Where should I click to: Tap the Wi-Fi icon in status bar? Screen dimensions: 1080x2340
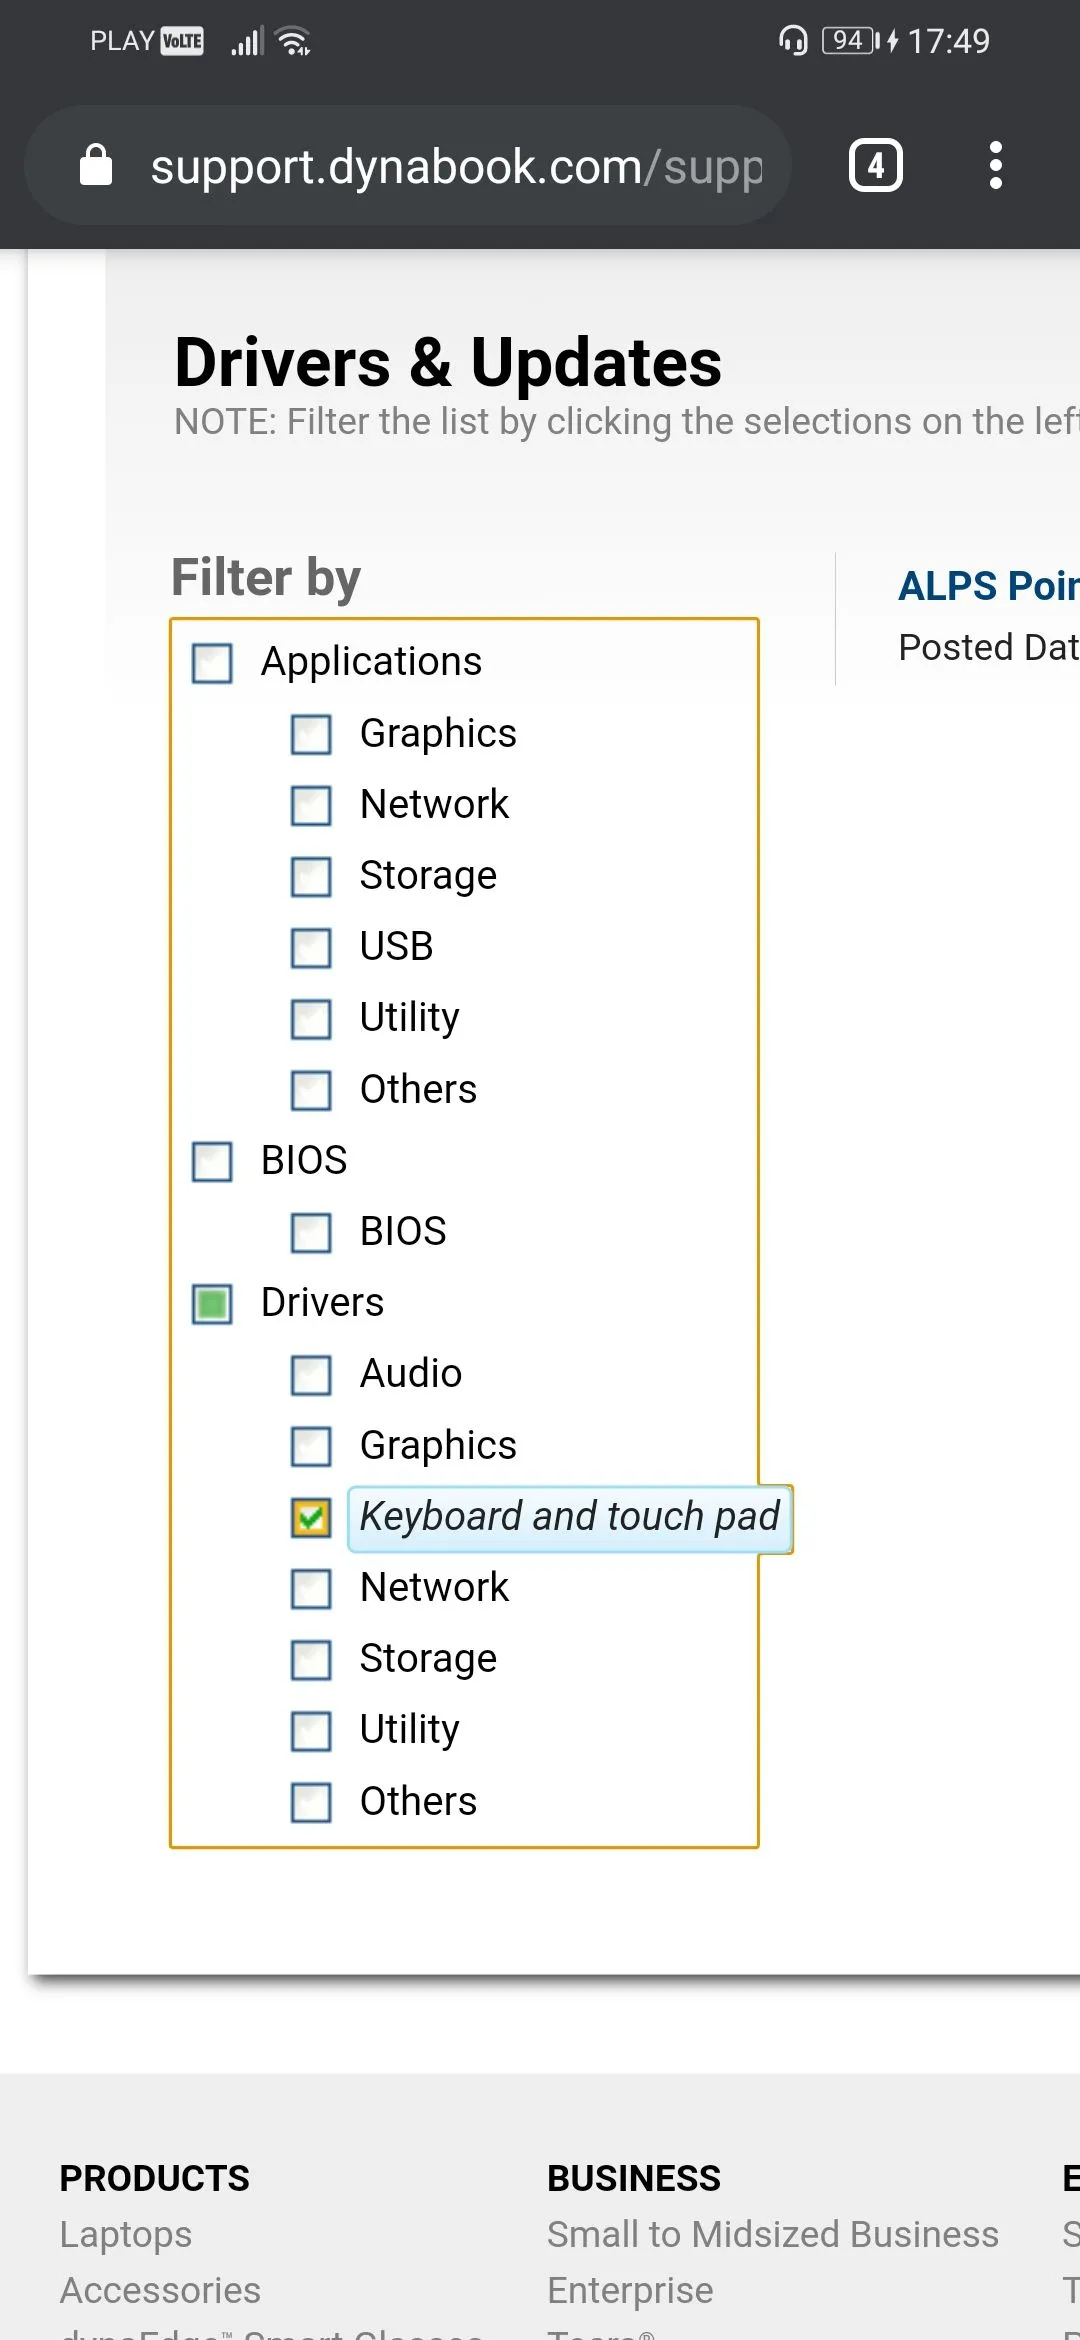click(x=294, y=41)
